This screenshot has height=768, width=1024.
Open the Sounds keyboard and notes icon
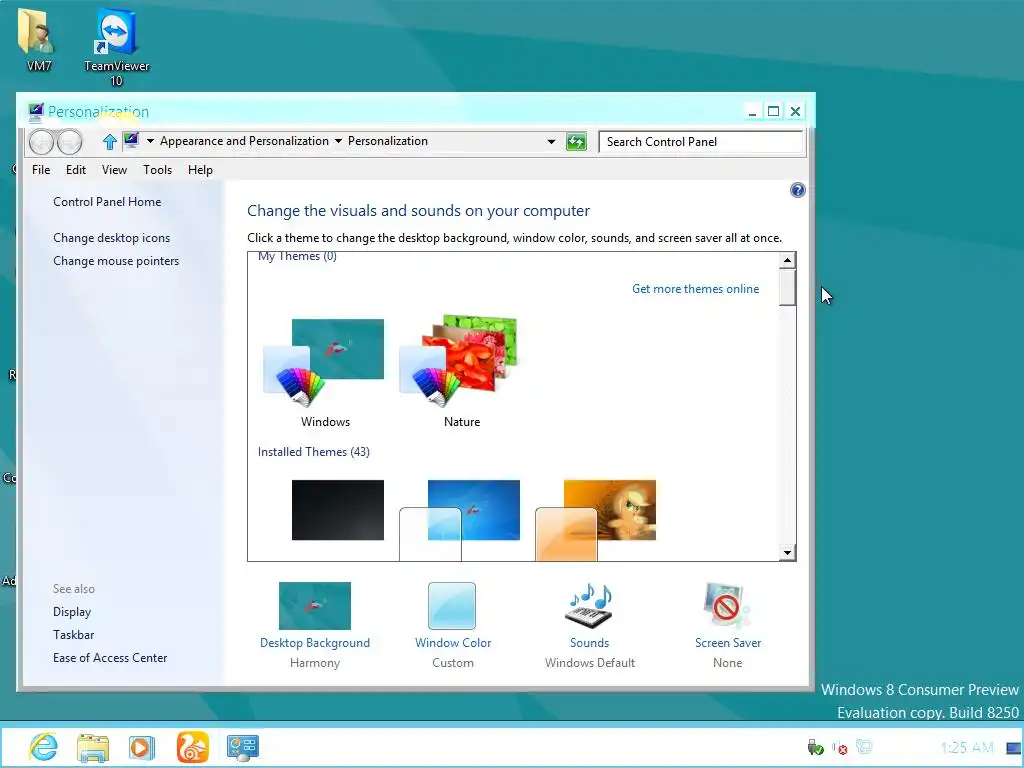589,605
